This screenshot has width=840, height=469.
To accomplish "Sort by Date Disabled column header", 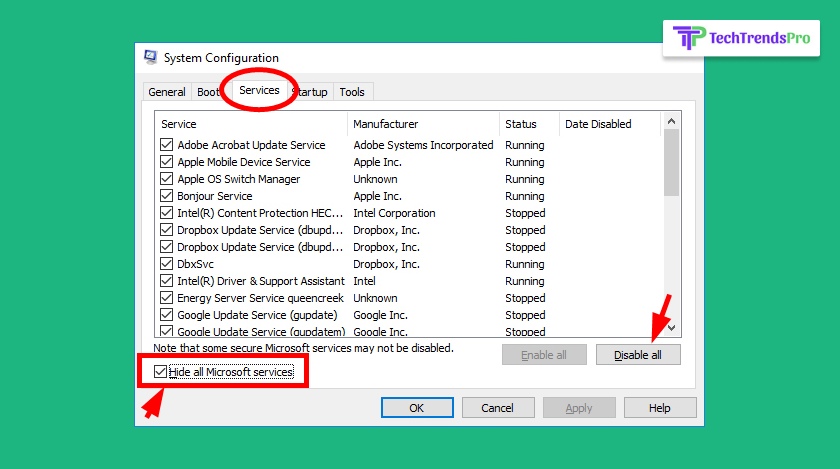I will [x=610, y=124].
